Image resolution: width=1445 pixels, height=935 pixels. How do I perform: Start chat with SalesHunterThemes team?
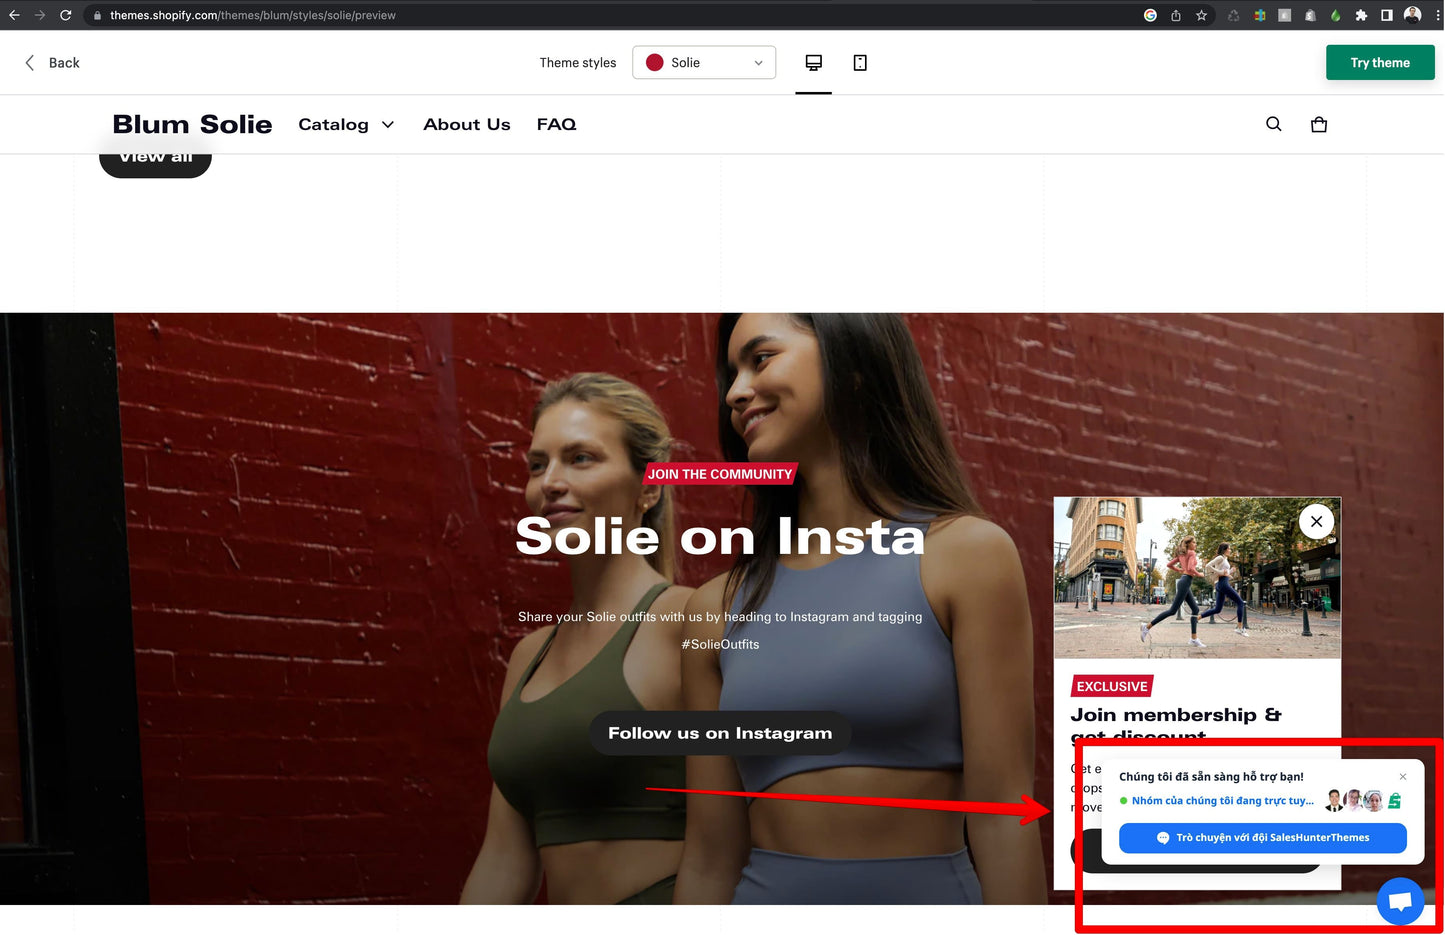pos(1262,838)
